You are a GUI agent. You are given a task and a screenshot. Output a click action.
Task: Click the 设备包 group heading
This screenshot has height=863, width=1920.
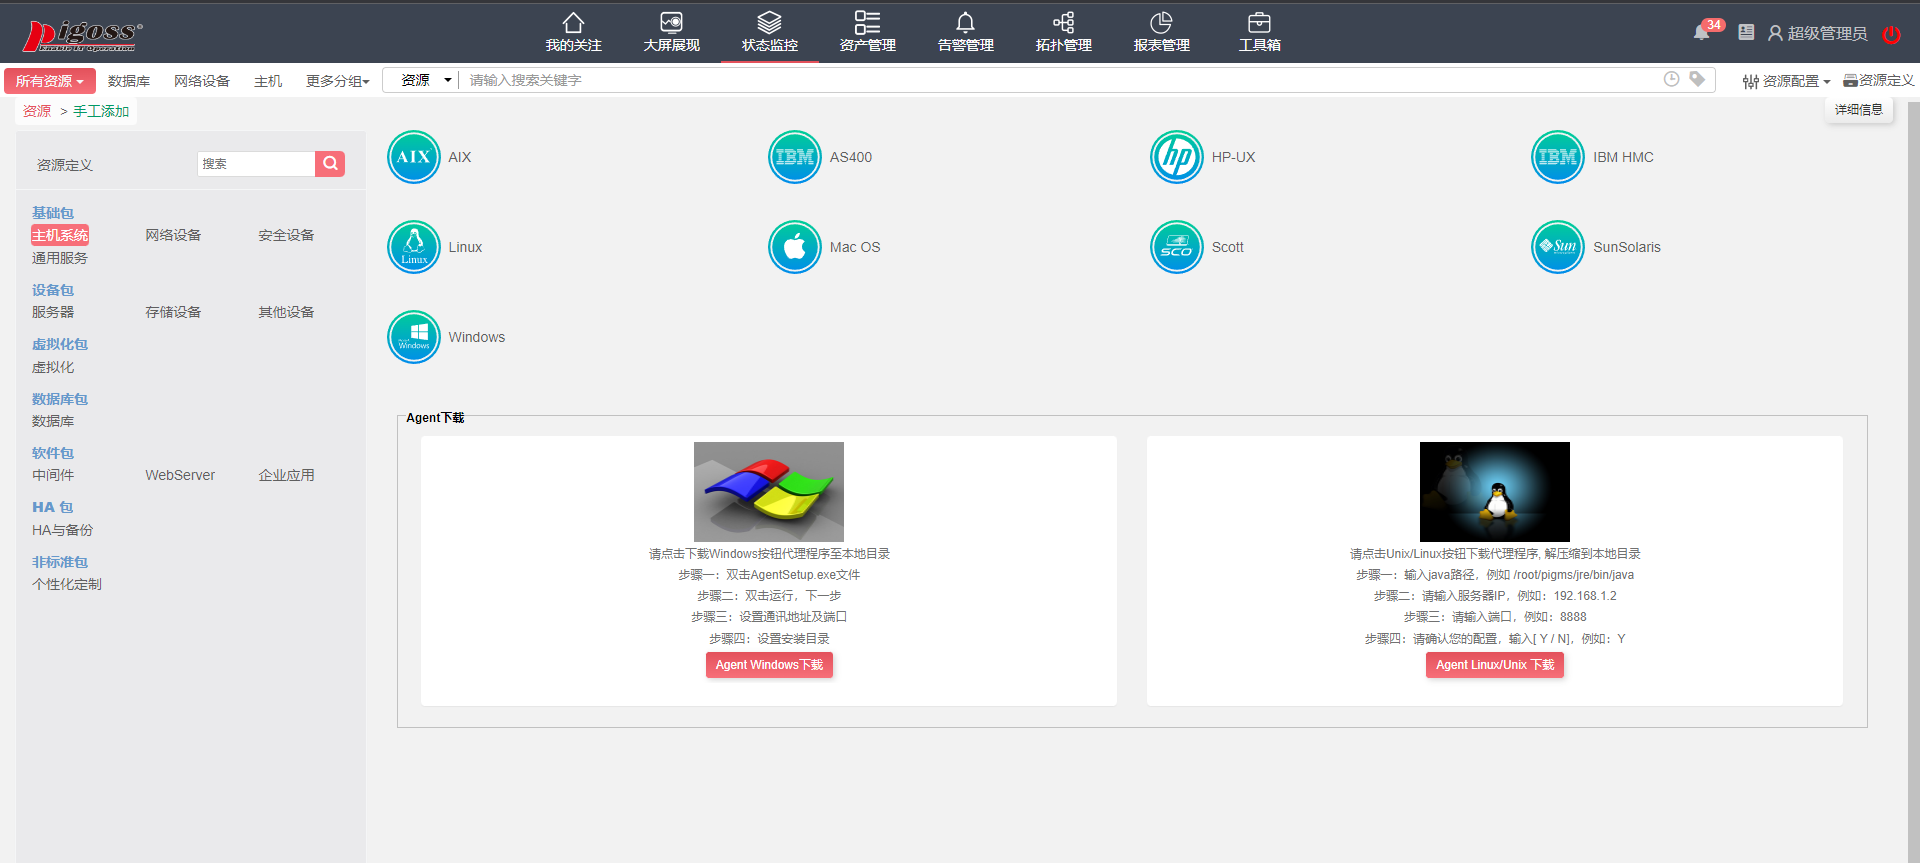click(x=53, y=290)
